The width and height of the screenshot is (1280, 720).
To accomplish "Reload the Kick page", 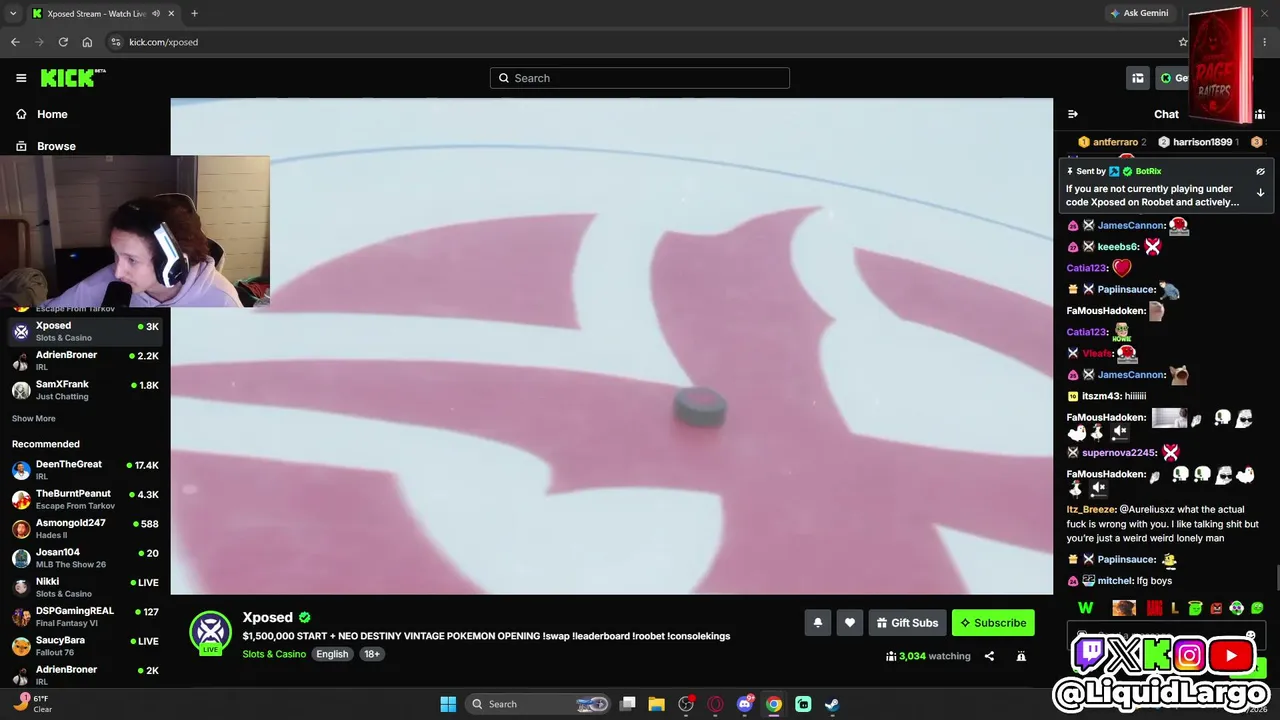I will [x=63, y=42].
